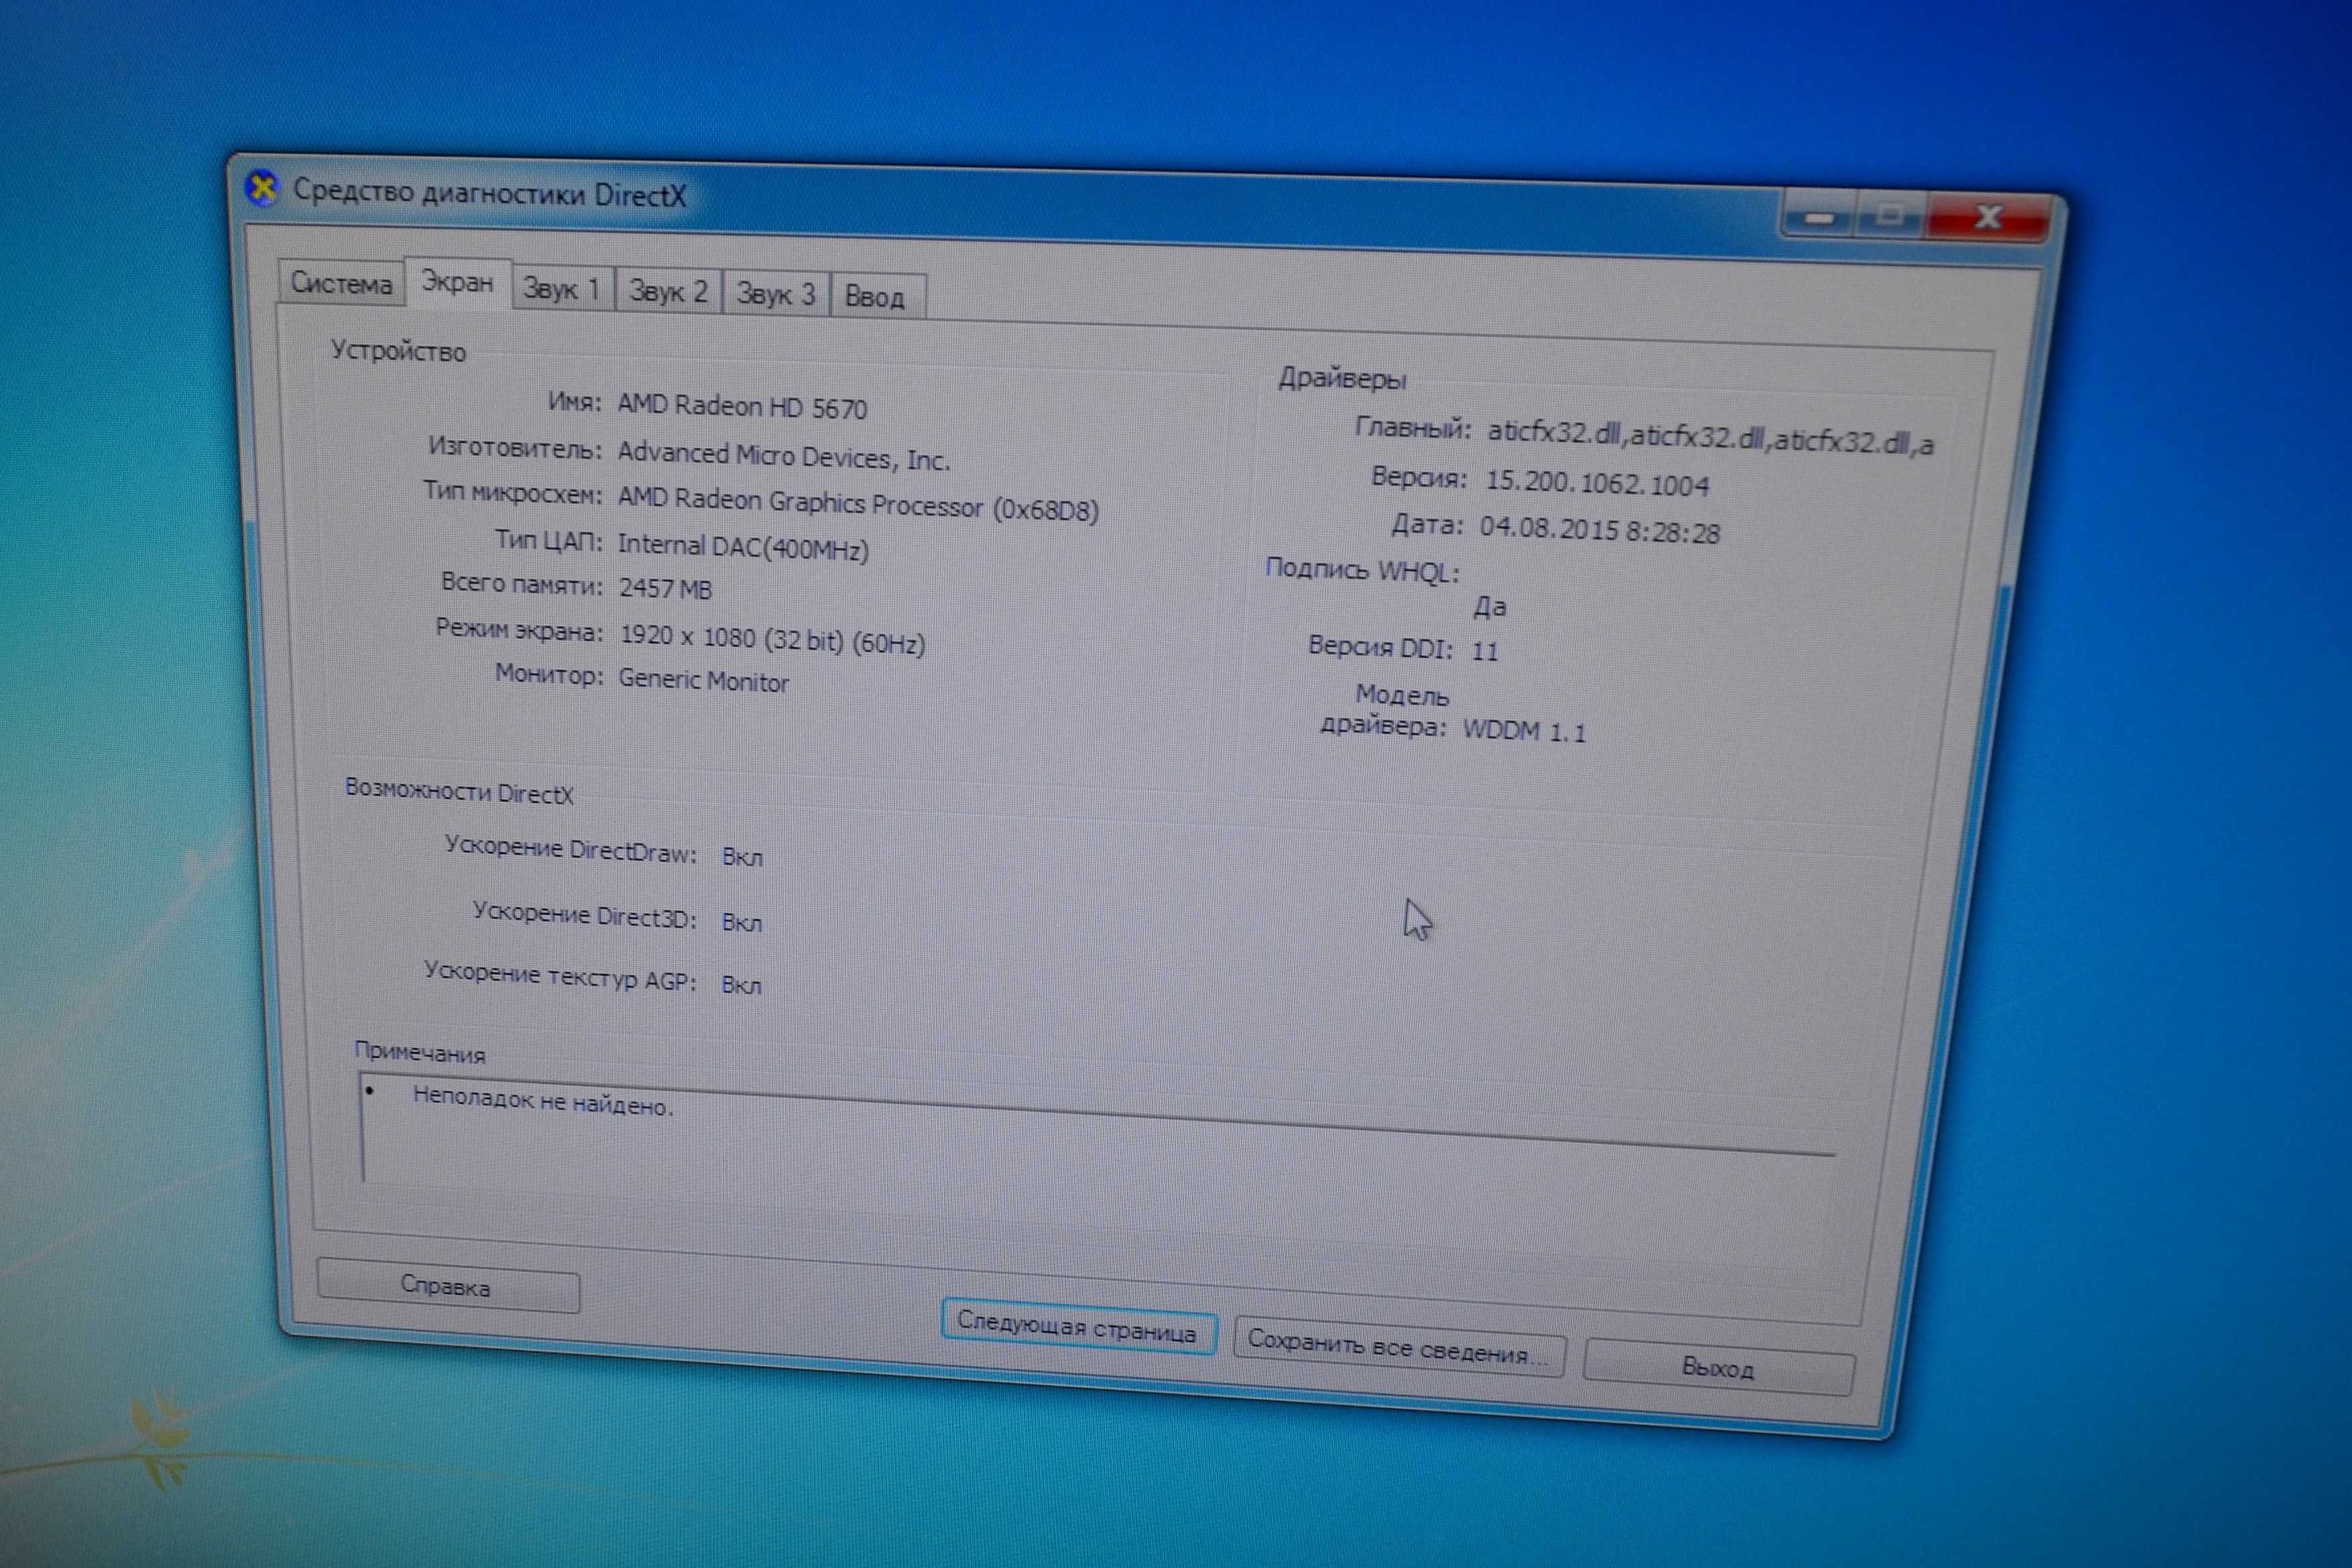
Task: Click the Справка button
Action: pos(447,1285)
